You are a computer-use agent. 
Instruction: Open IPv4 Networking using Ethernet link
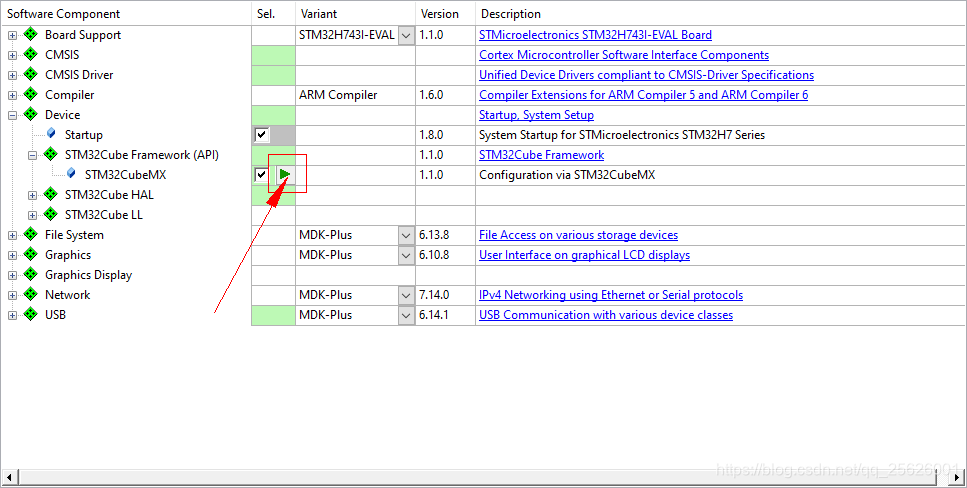pyautogui.click(x=611, y=295)
